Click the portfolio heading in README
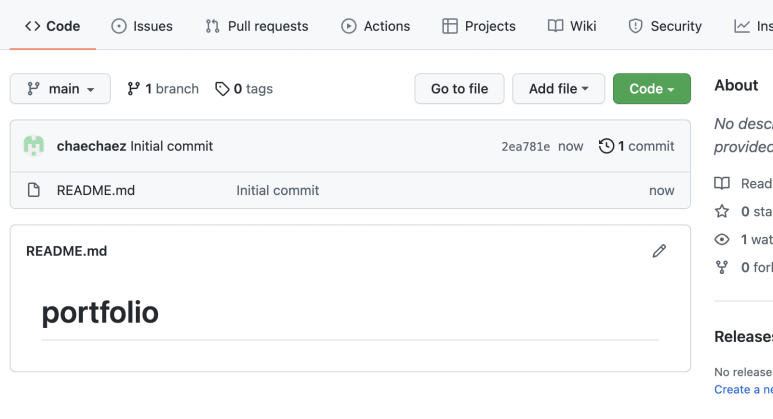Viewport: 773px width, 419px height. point(100,312)
